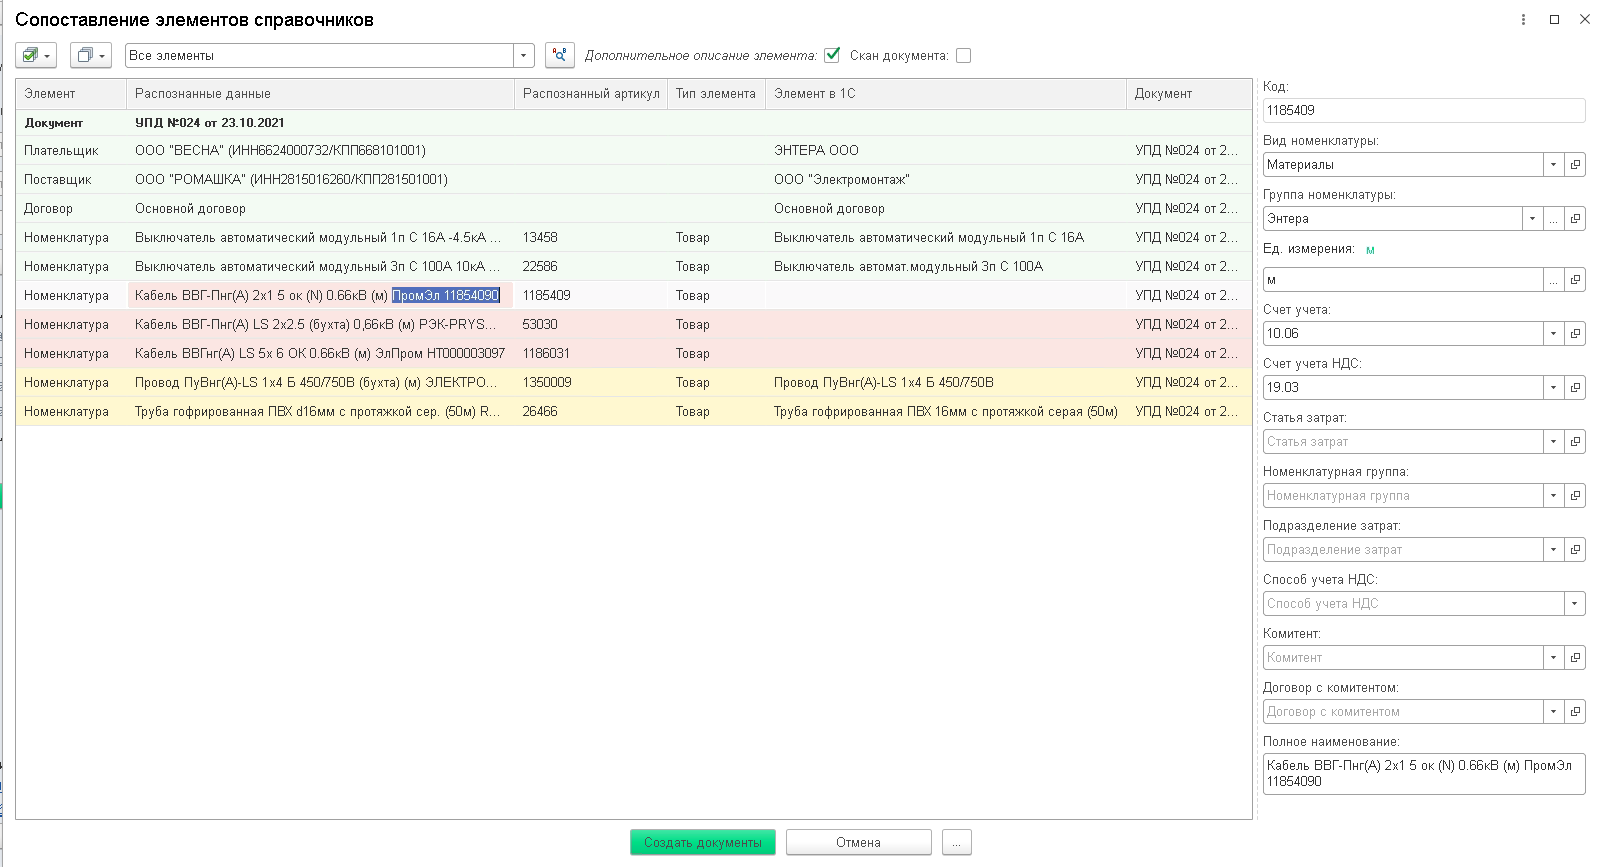1605x867 pixels.
Task: Click the green Создать документы button
Action: click(703, 843)
